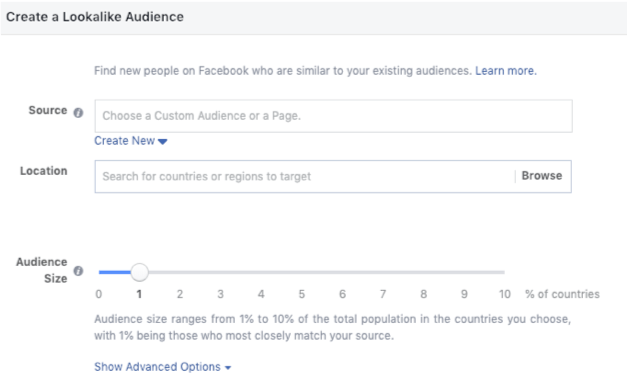Open the Learn more link

(506, 71)
